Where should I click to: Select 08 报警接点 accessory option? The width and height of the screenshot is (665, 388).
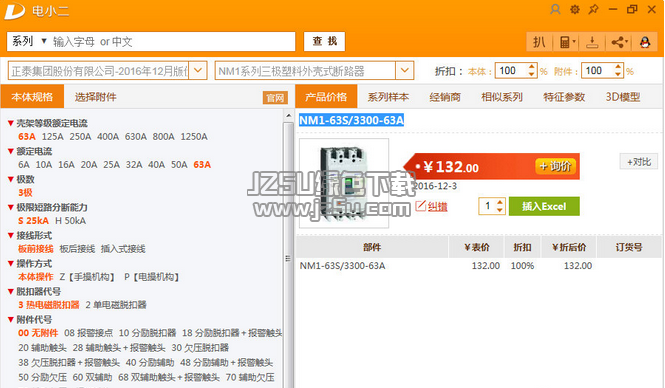[x=89, y=333]
